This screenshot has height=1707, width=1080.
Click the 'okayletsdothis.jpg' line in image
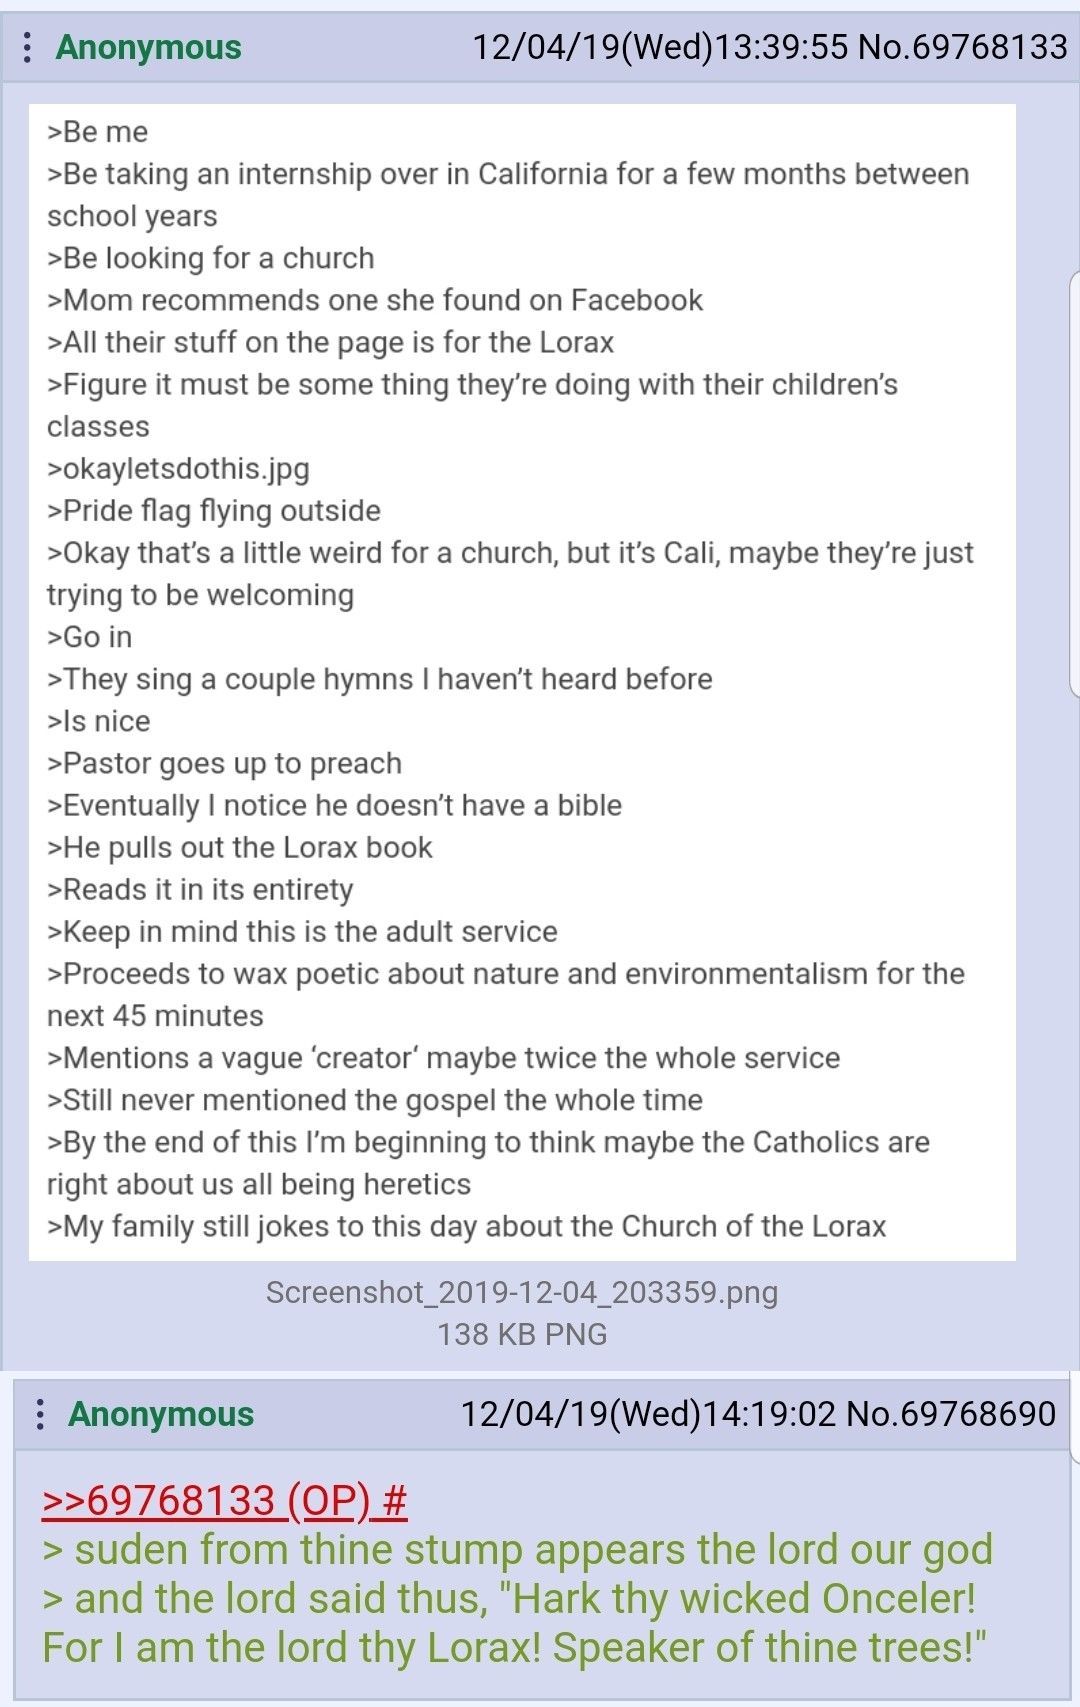tap(178, 469)
